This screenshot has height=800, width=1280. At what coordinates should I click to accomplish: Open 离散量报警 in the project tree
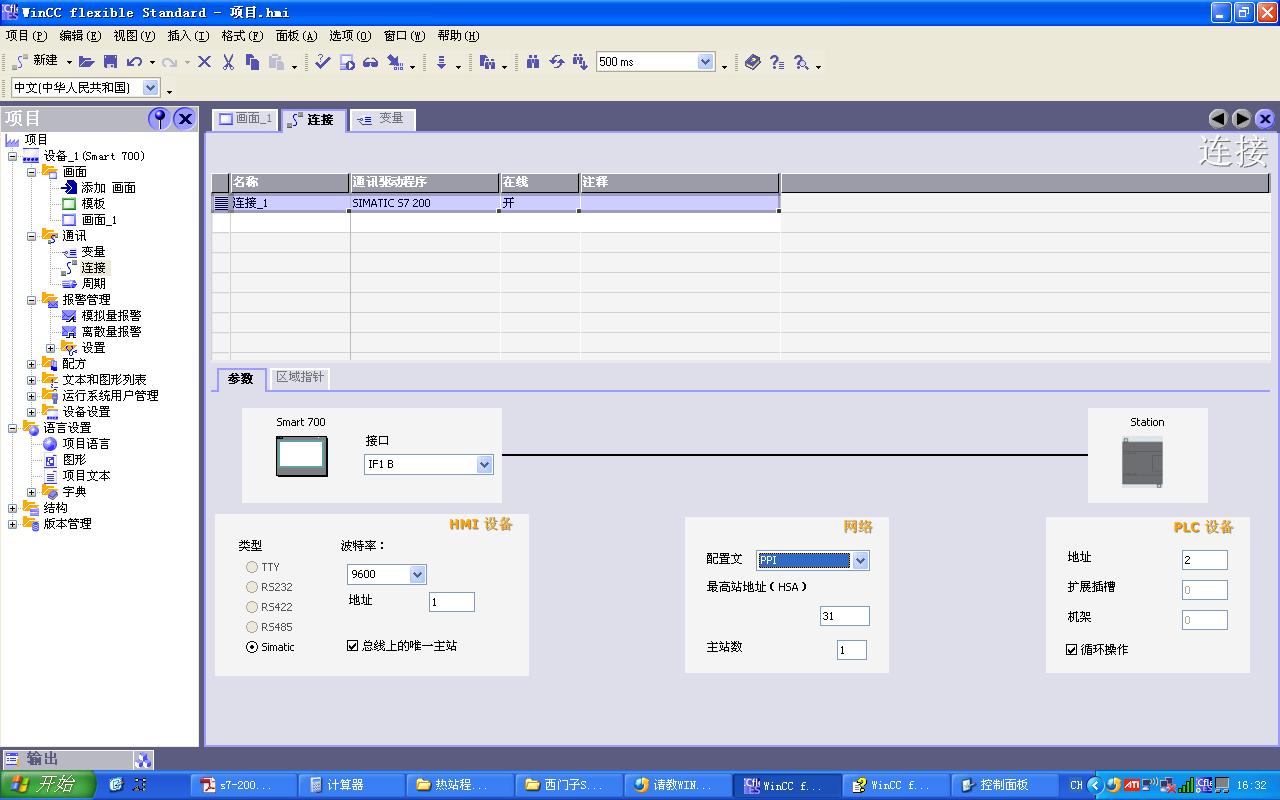111,332
